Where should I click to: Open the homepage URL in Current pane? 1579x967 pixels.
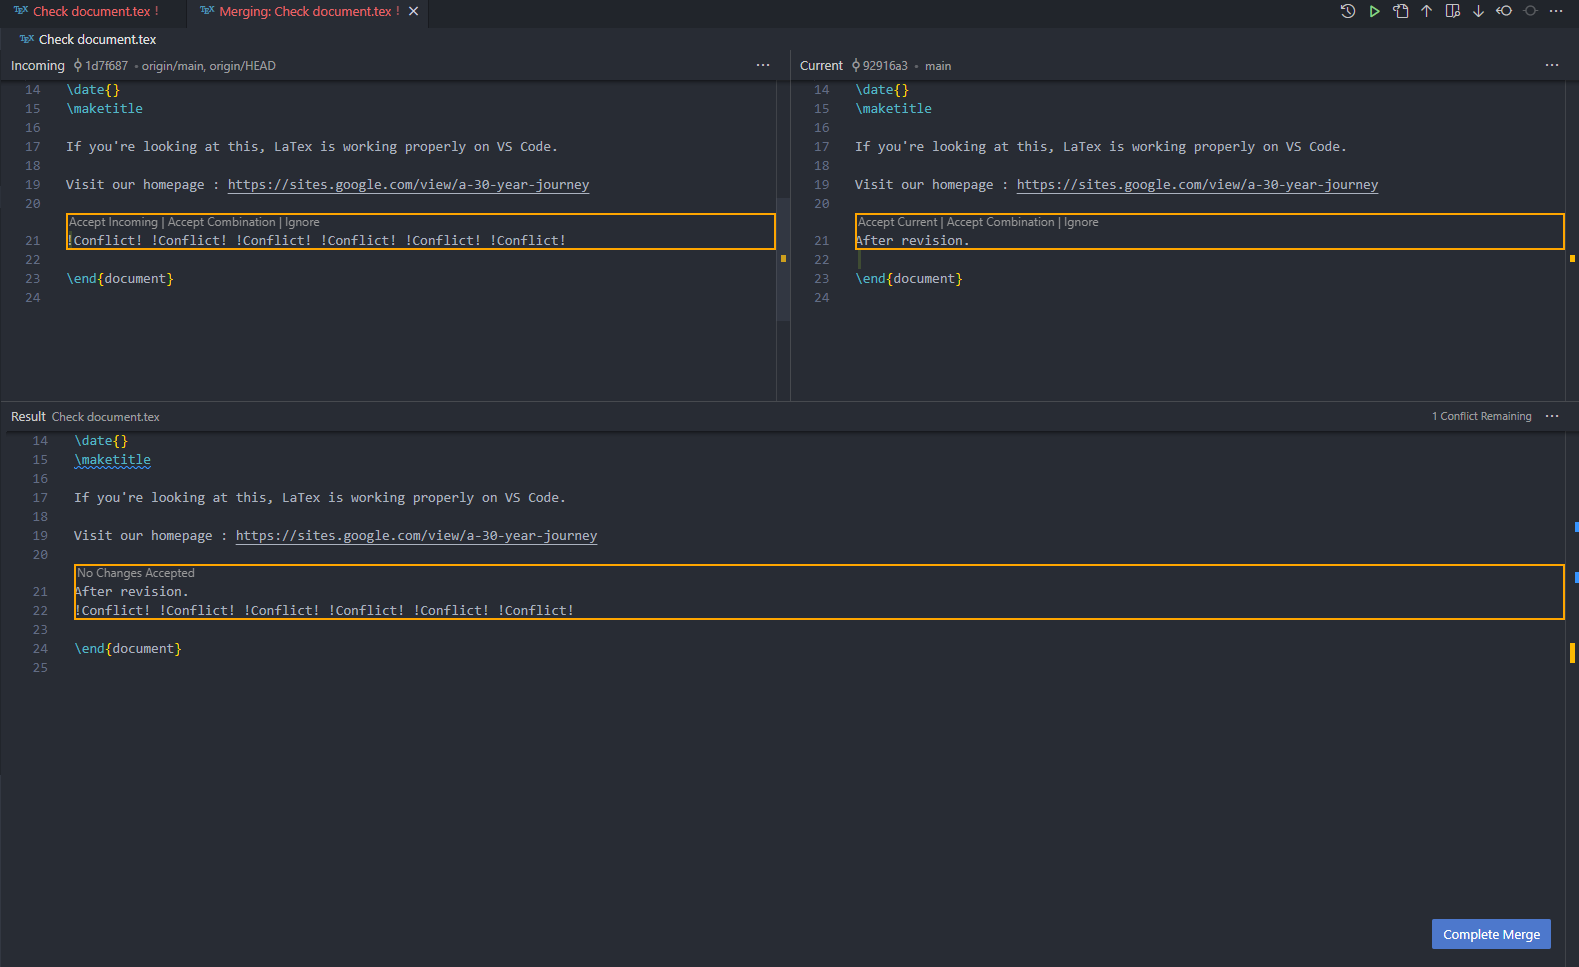click(x=1197, y=185)
